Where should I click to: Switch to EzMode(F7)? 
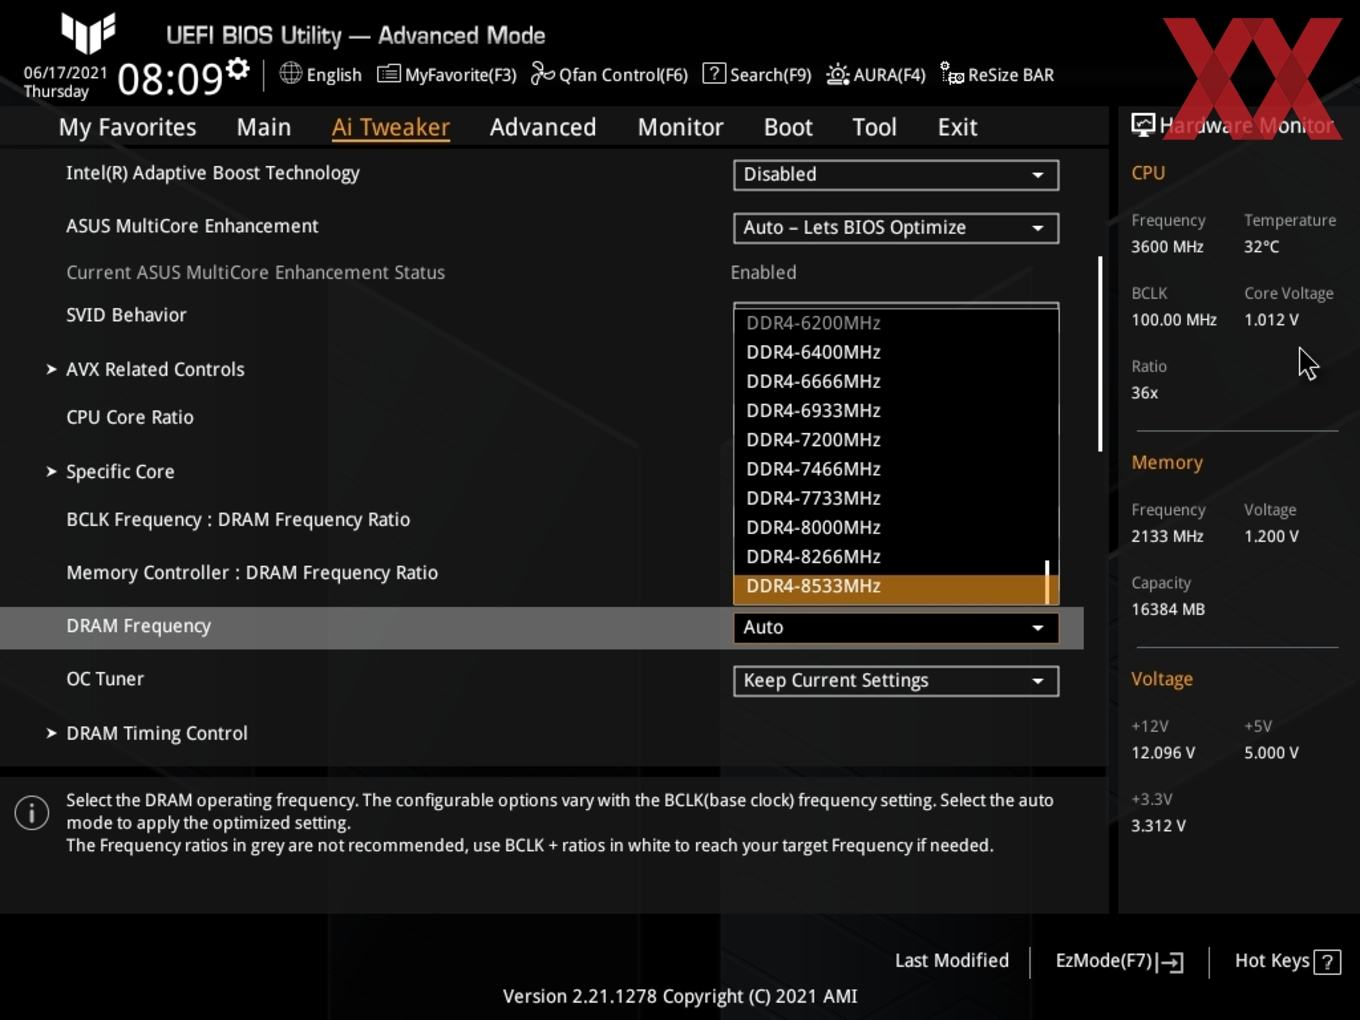1120,961
